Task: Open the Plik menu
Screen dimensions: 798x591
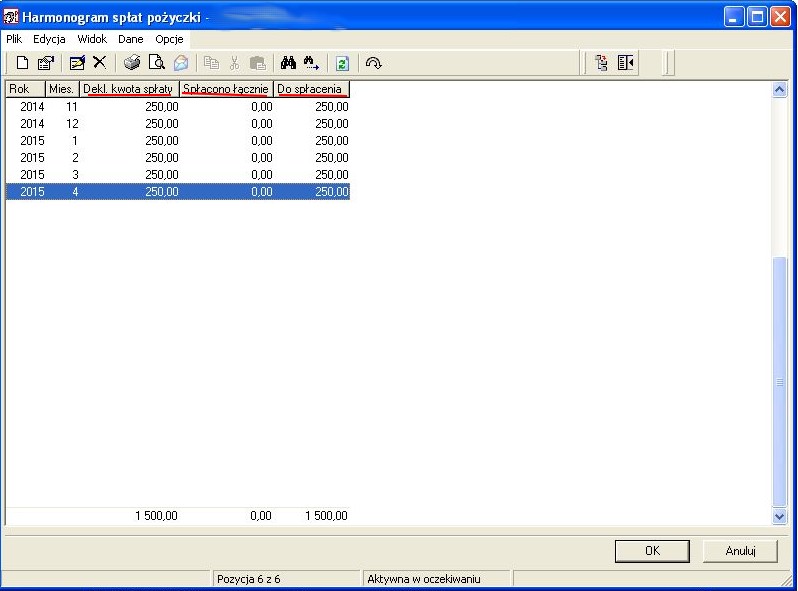Action: [14, 39]
